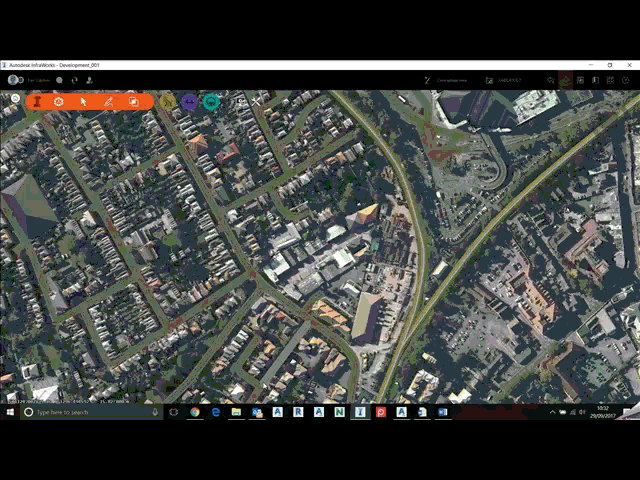Image resolution: width=640 pixels, height=480 pixels.
Task: Click the sync refresh arrows icon
Action: 74,80
